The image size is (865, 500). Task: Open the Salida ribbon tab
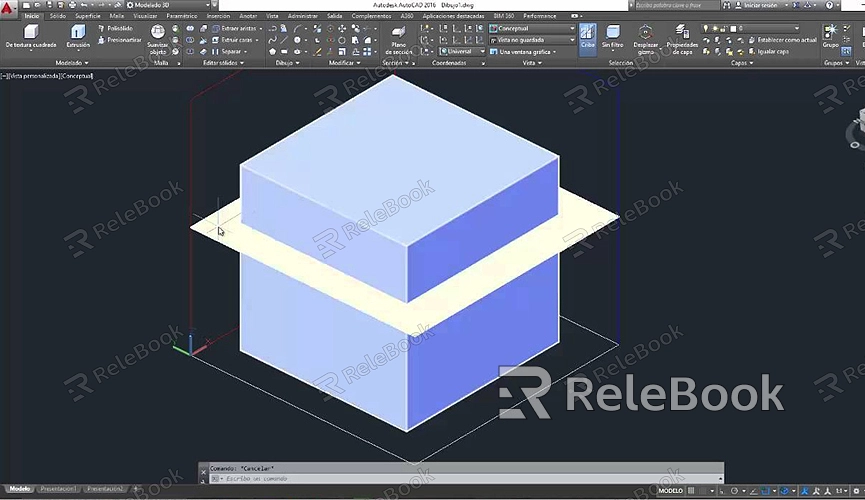click(334, 16)
